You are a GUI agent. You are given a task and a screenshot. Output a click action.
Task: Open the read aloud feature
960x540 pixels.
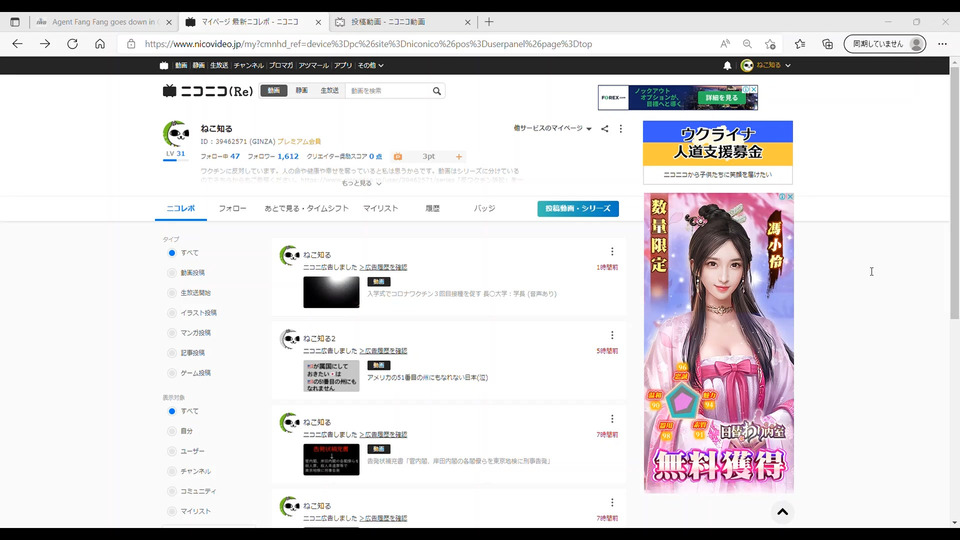tap(725, 44)
